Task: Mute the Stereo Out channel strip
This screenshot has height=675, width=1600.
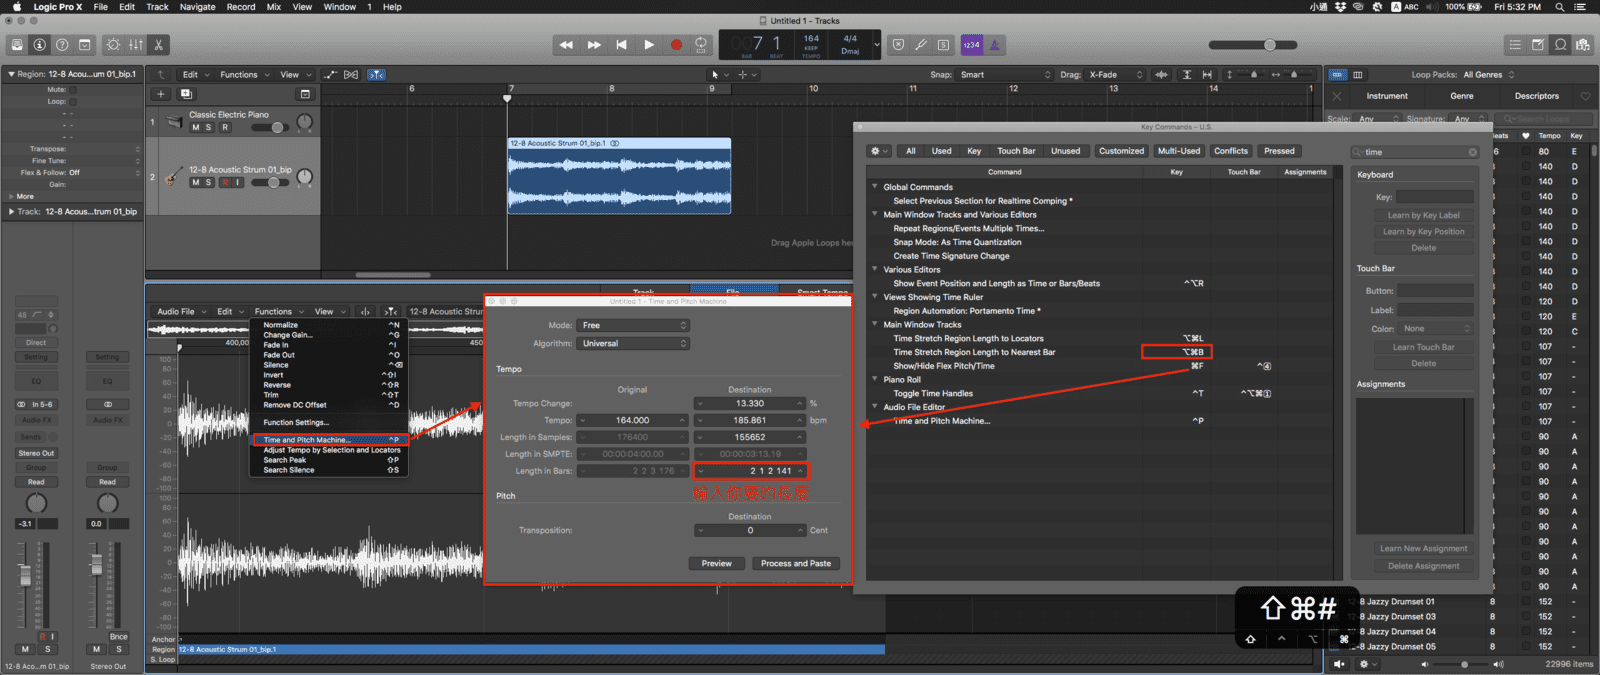Action: click(97, 649)
